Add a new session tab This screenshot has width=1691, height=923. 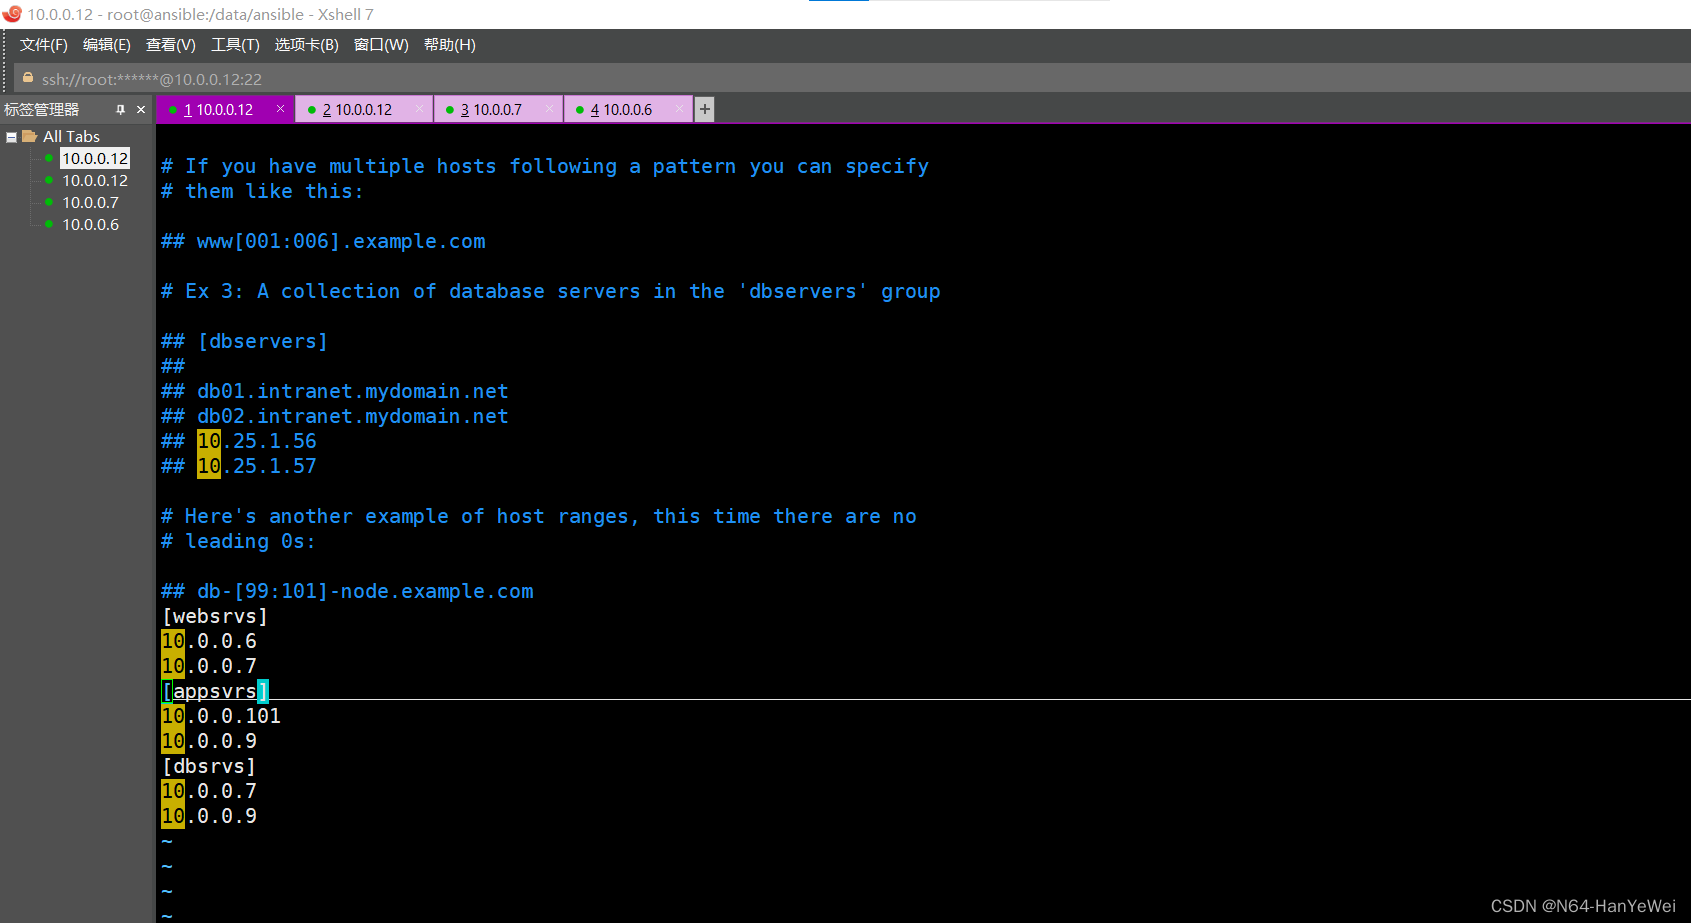coord(705,109)
